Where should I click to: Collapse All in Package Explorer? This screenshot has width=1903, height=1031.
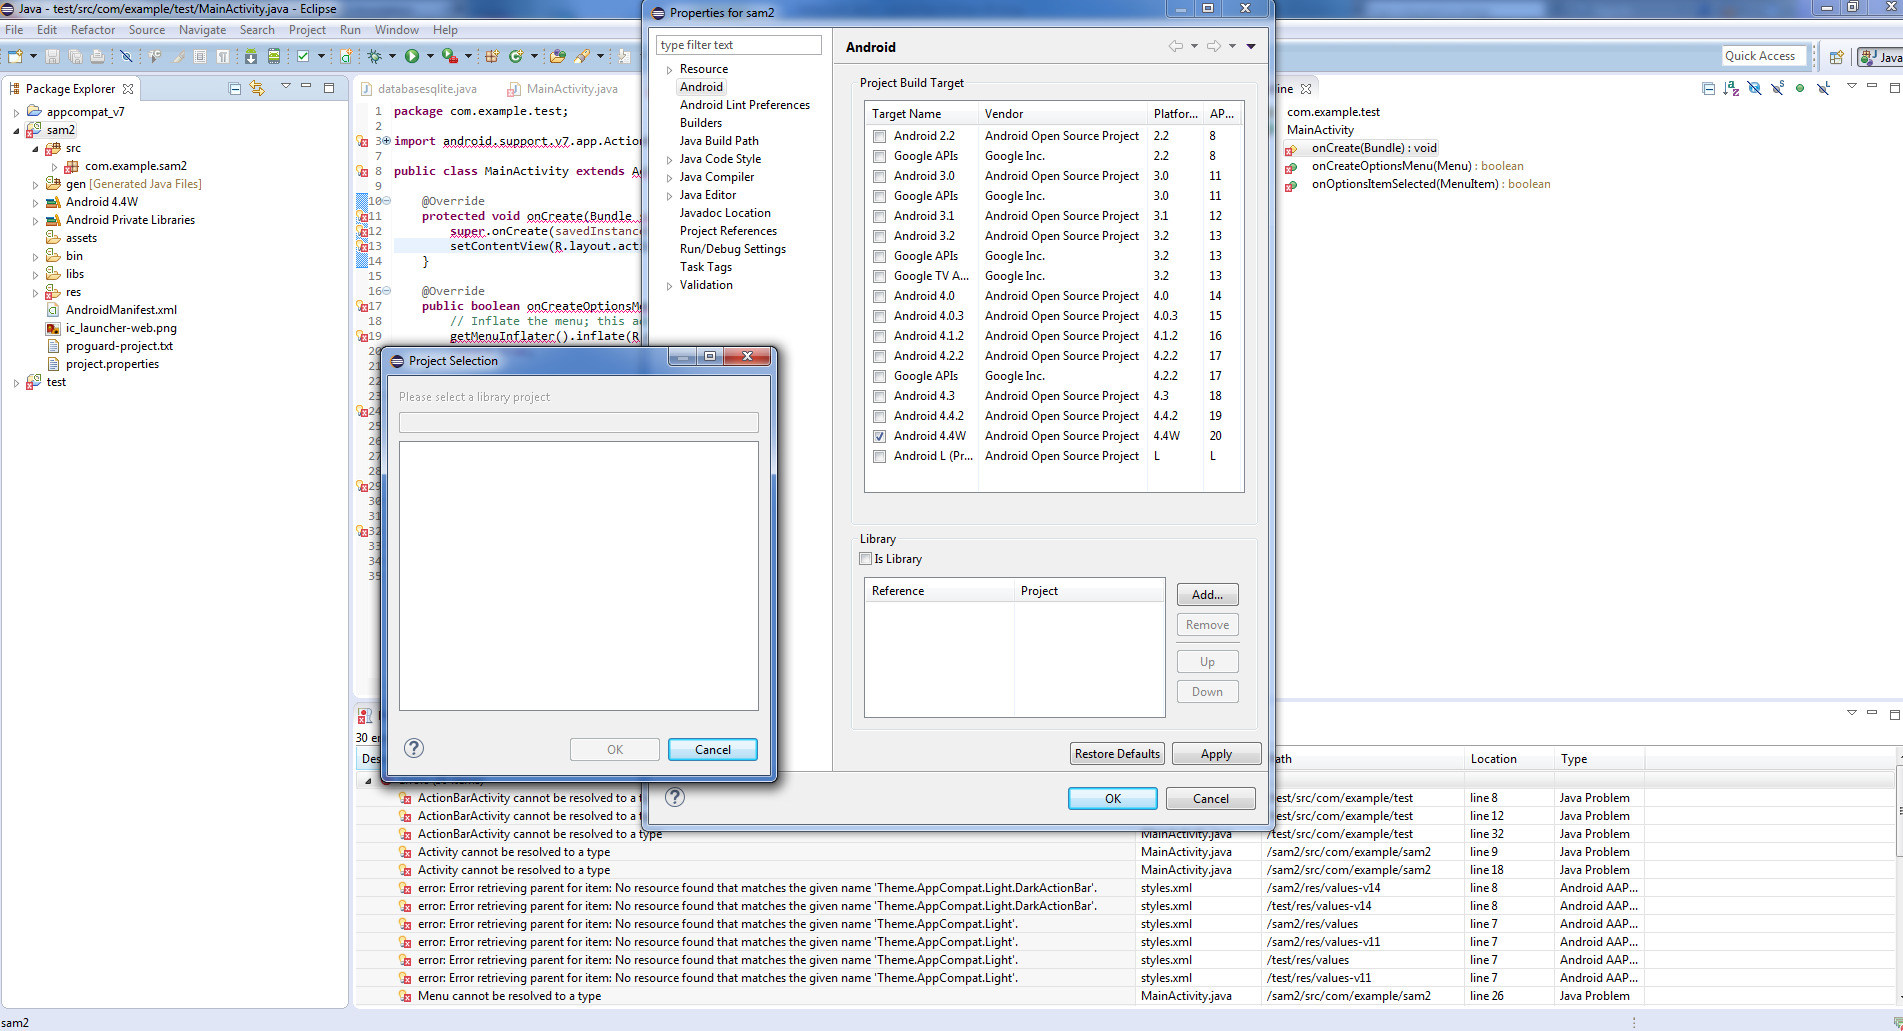(x=235, y=88)
